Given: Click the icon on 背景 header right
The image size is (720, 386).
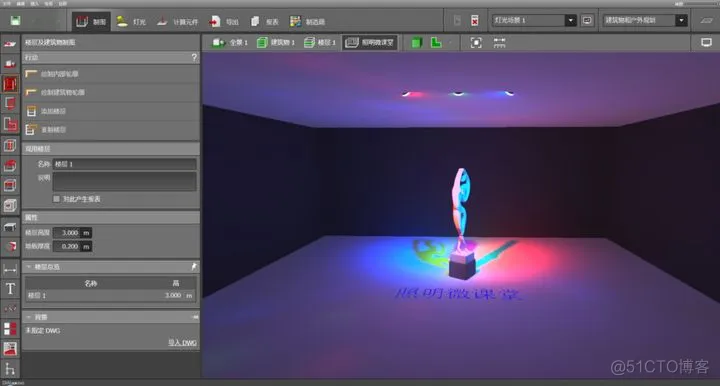Looking at the screenshot, I should coord(195,317).
